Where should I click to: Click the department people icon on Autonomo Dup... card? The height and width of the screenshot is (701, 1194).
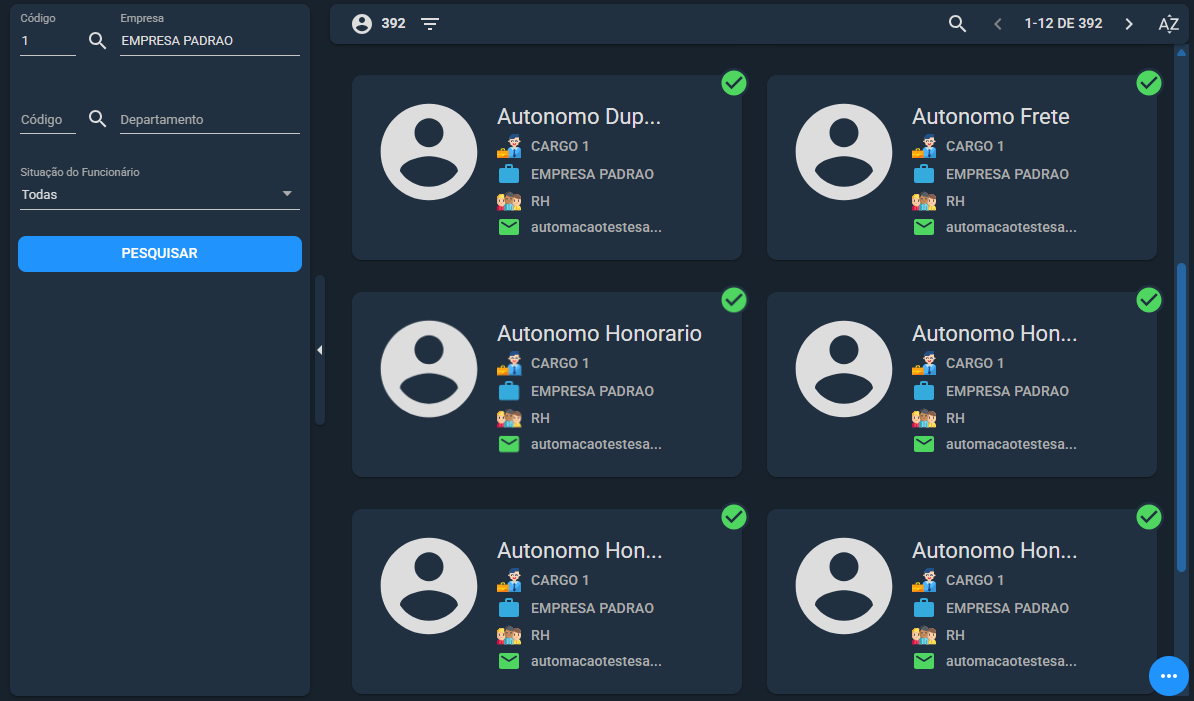click(x=509, y=201)
